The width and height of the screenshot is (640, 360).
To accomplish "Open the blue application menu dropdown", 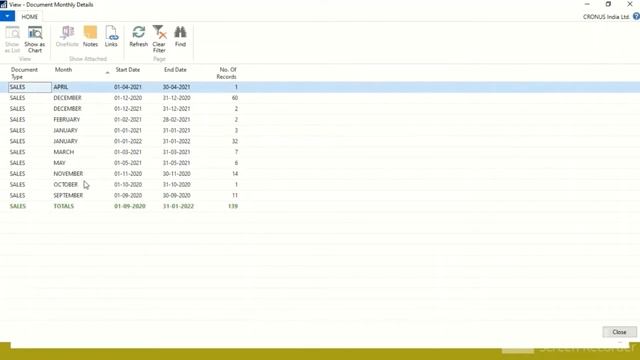I will tap(7, 16).
